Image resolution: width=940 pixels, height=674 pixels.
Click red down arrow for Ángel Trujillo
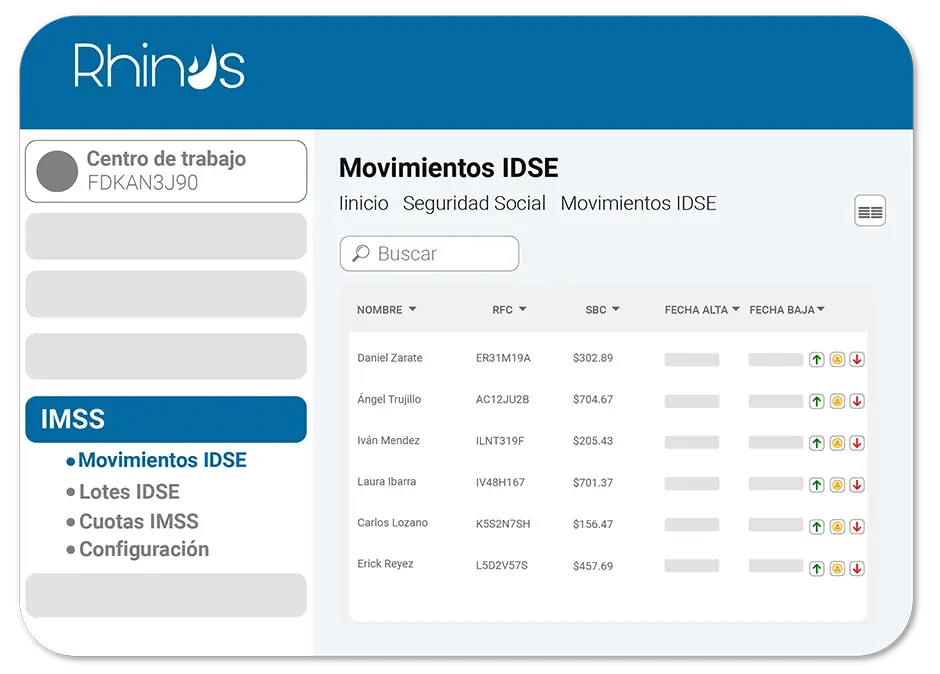point(857,401)
